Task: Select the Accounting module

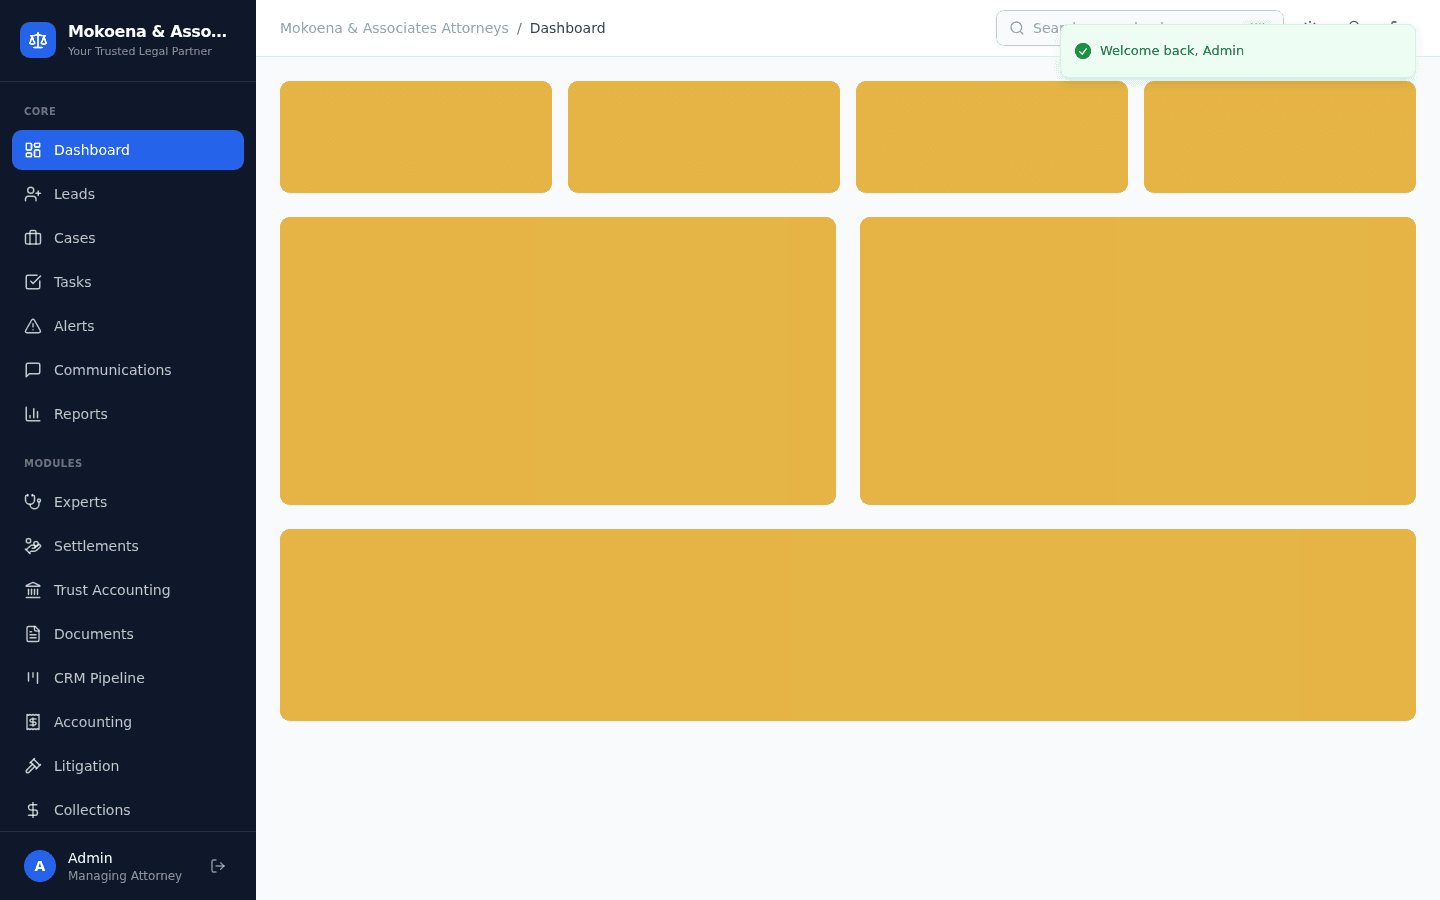Action: click(x=128, y=722)
